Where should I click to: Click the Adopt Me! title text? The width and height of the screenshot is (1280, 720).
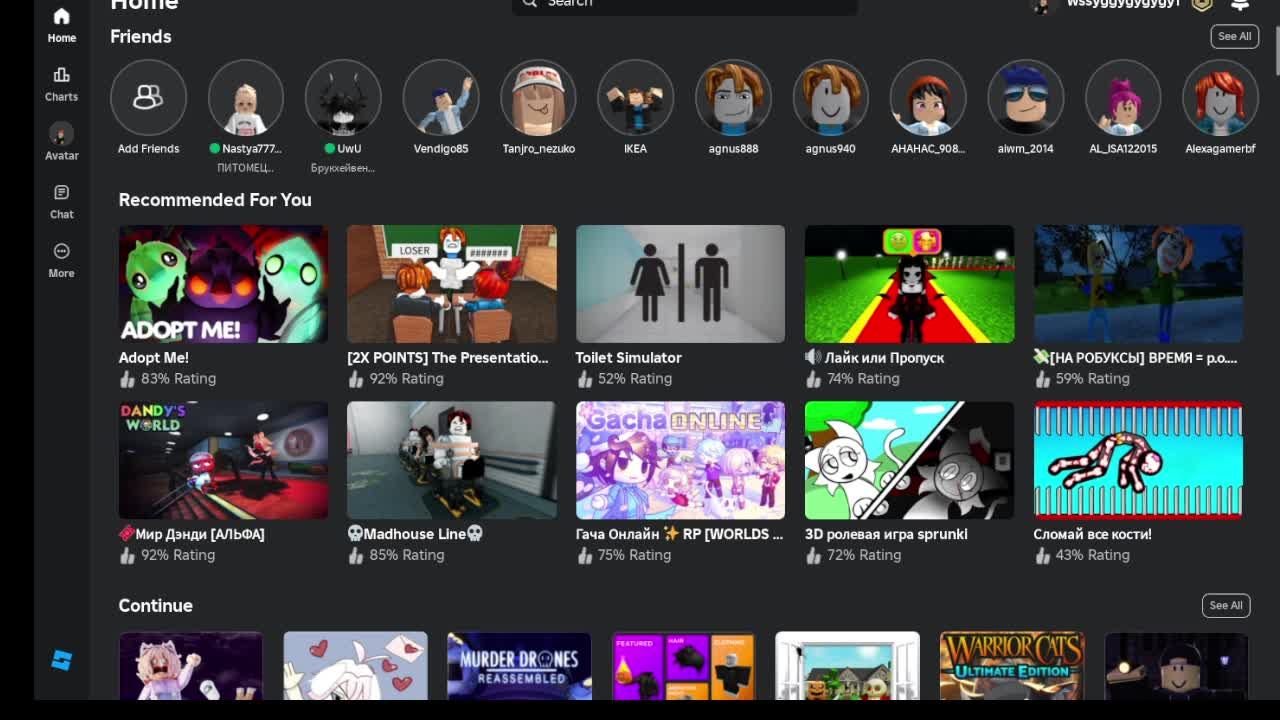click(154, 357)
